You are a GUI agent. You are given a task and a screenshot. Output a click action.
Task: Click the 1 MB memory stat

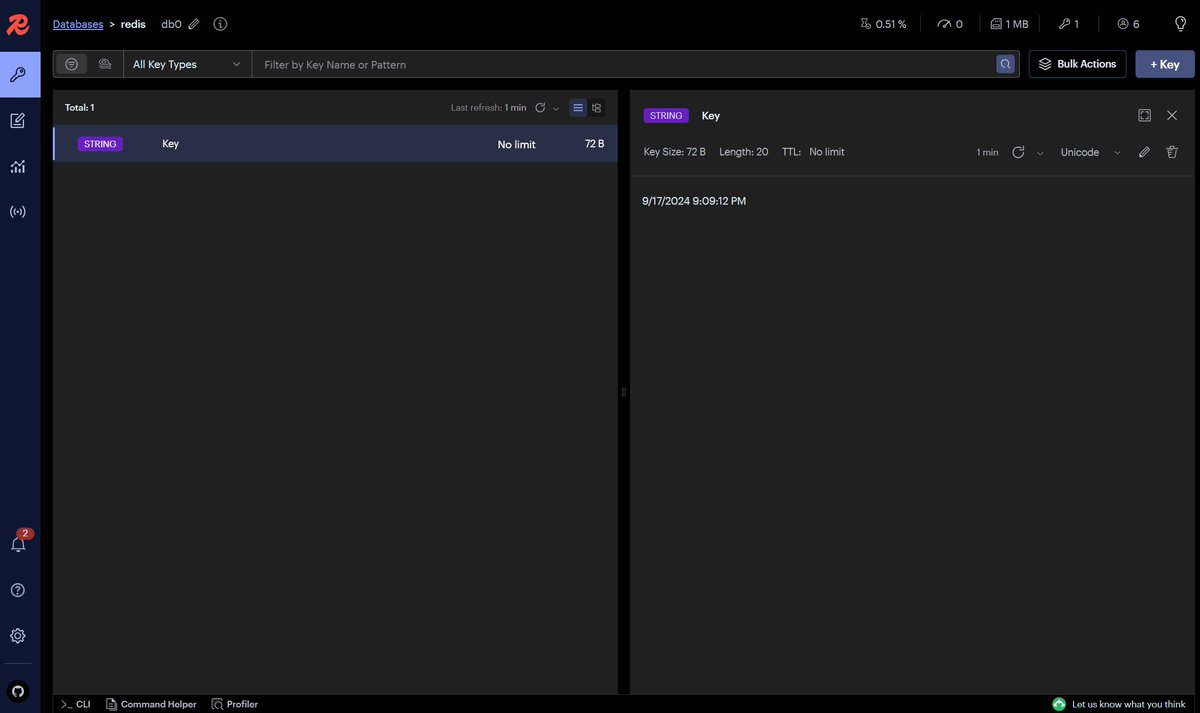coord(1009,24)
